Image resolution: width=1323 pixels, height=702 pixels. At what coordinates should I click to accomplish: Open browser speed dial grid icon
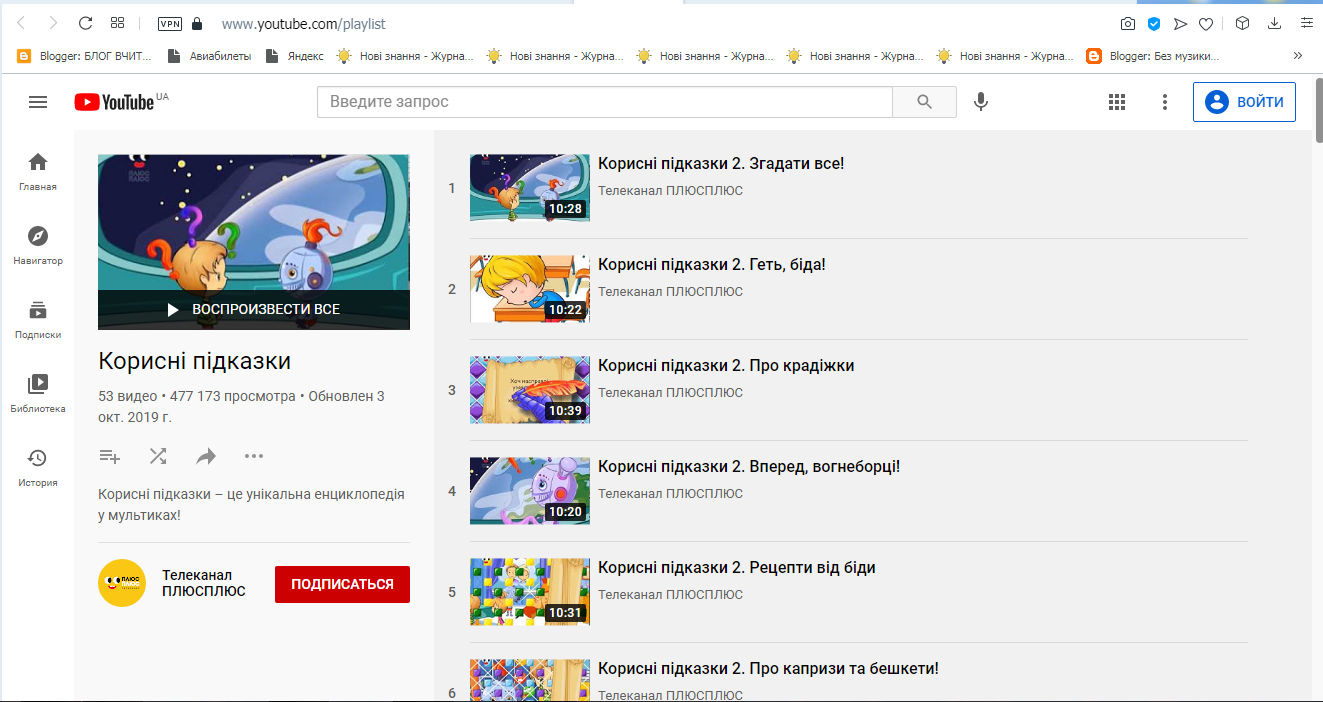pos(117,23)
